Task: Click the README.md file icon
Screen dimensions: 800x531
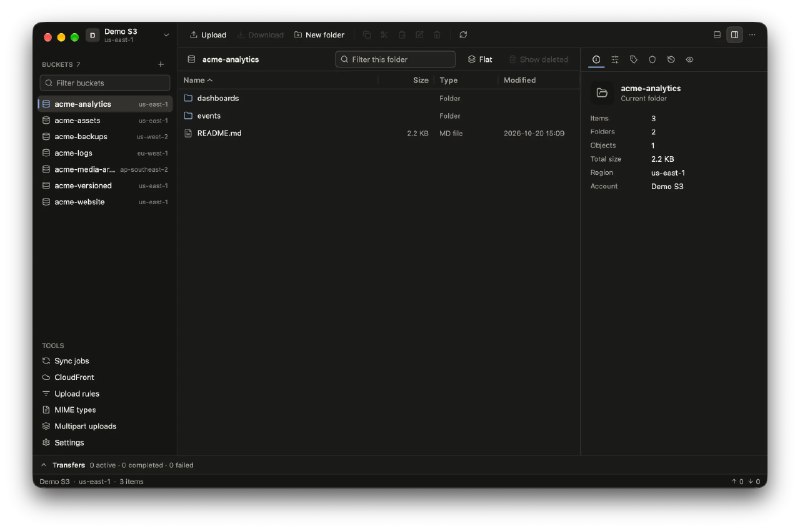Action: pos(188,133)
